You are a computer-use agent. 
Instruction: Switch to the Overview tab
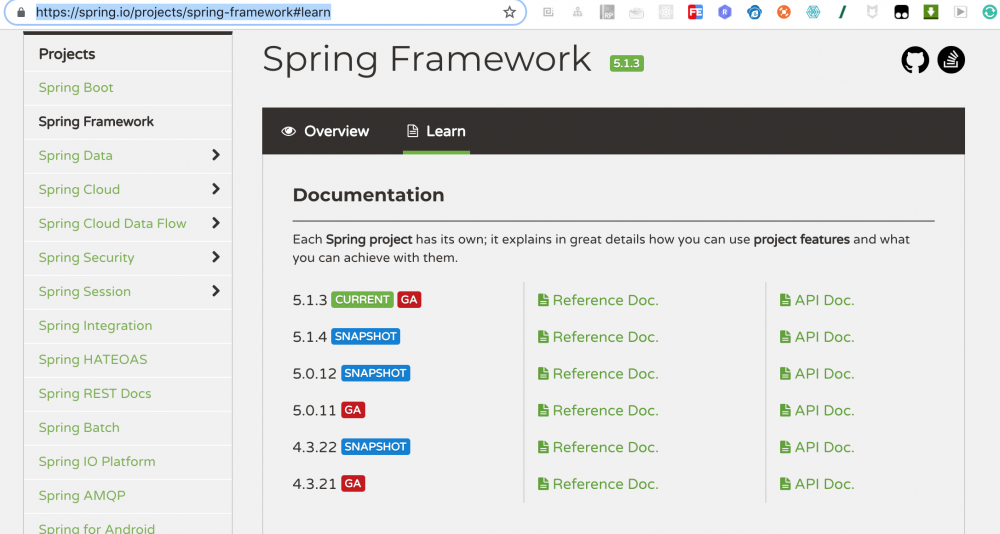[326, 131]
